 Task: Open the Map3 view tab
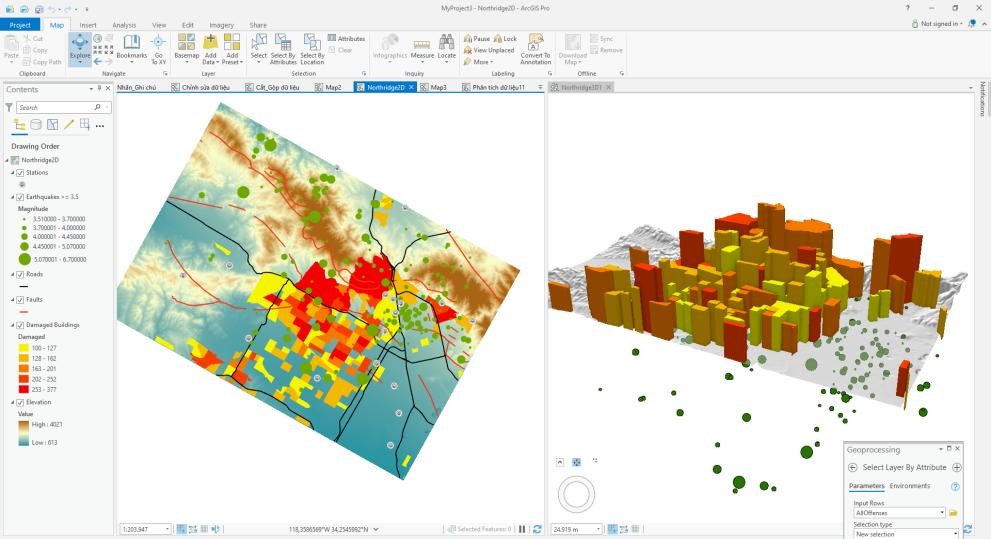click(x=438, y=87)
